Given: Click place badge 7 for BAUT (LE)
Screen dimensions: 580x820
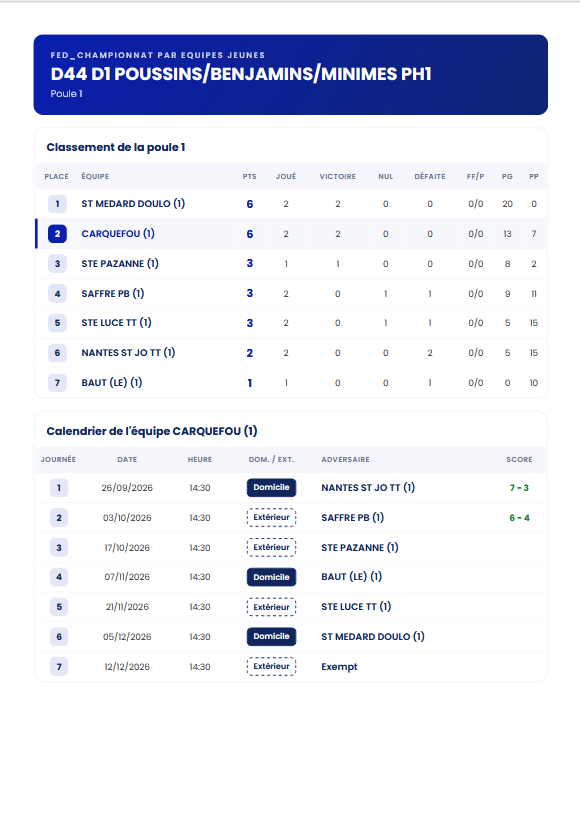Looking at the screenshot, I should click(x=58, y=382).
